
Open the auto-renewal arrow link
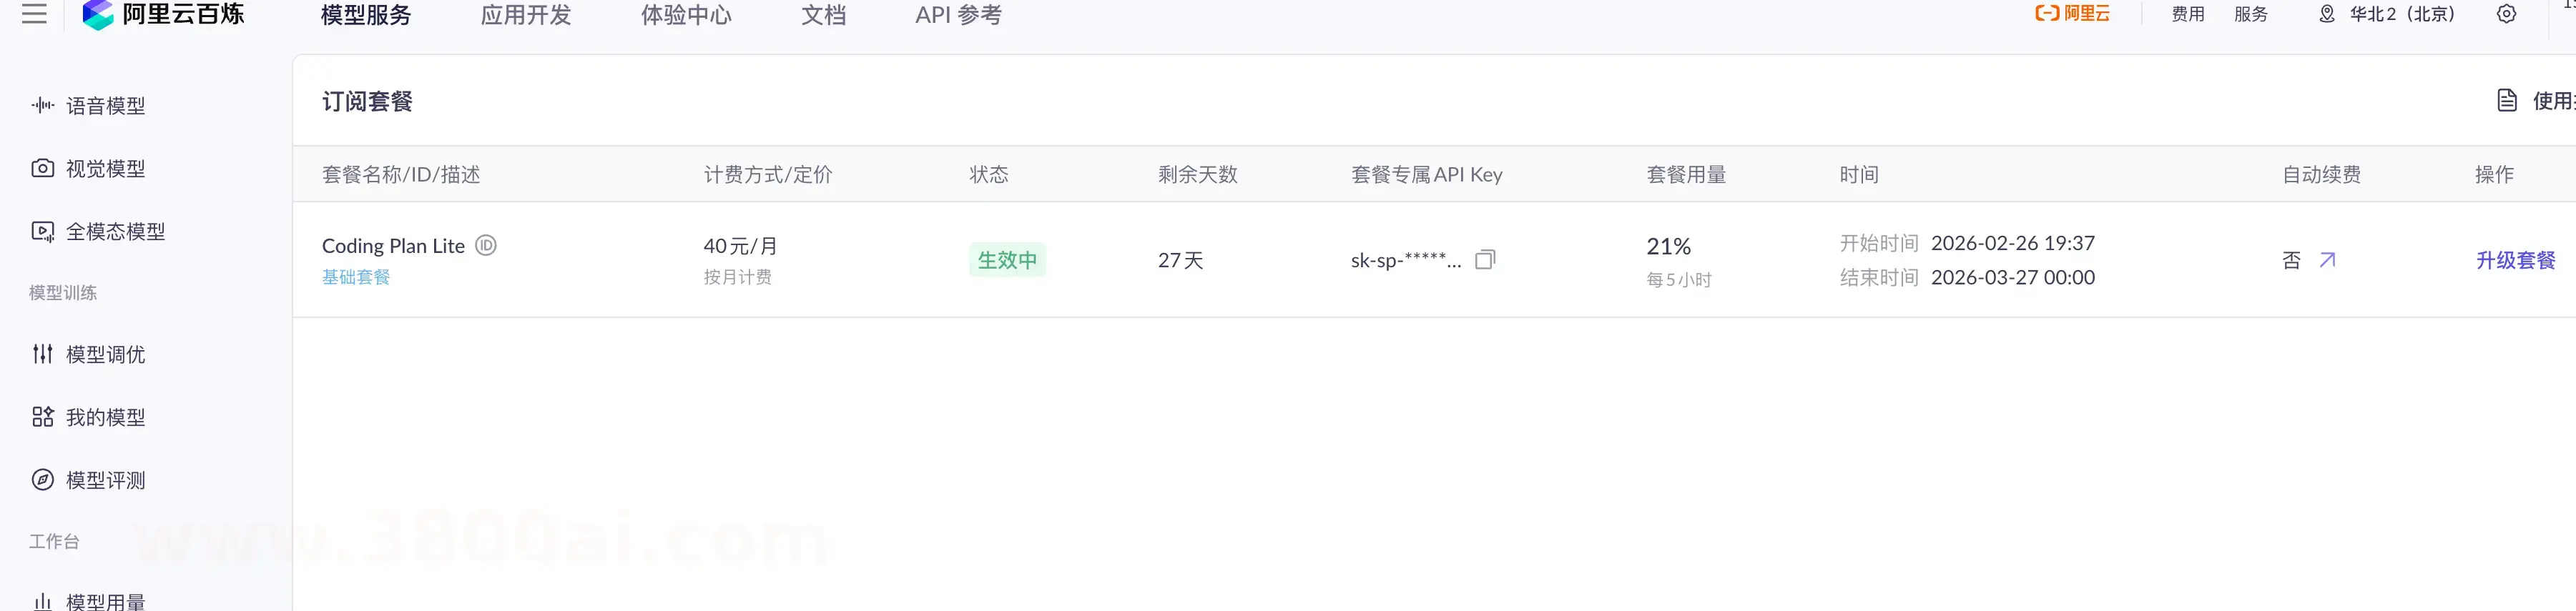(2328, 260)
